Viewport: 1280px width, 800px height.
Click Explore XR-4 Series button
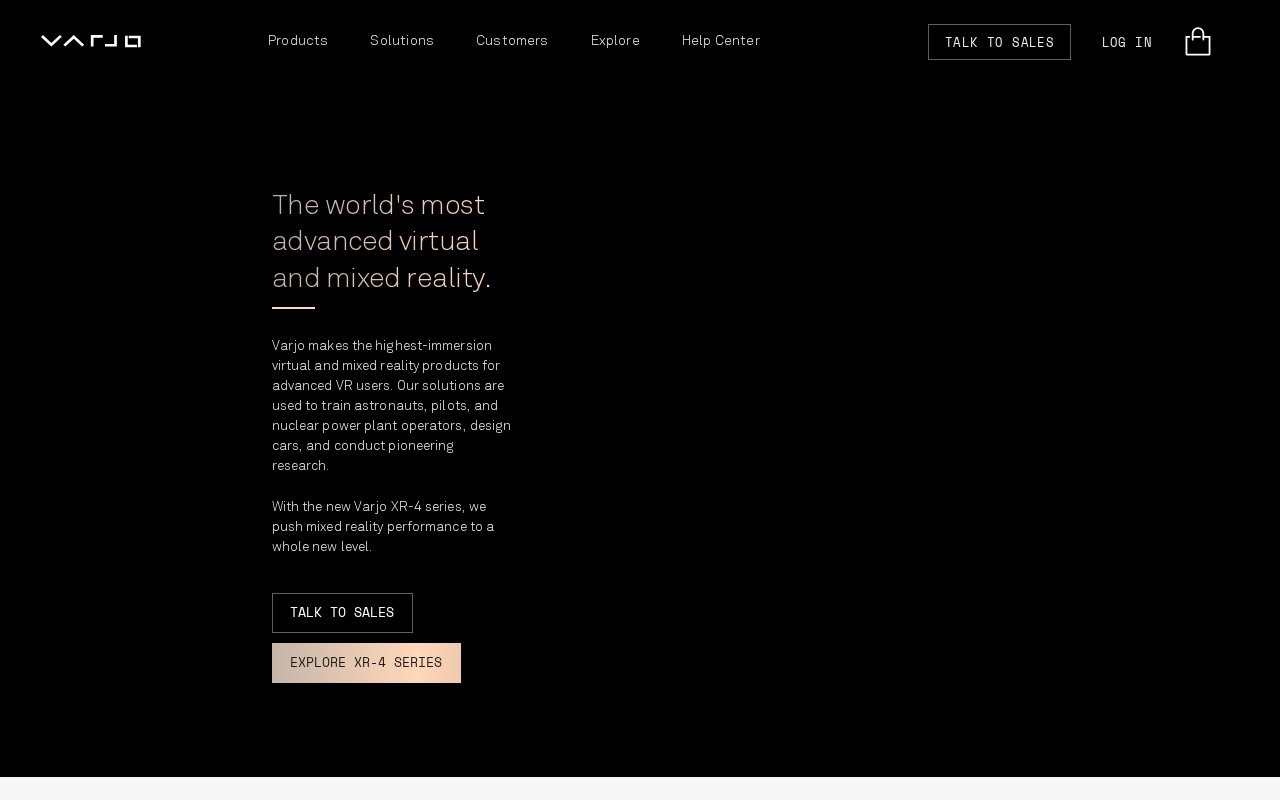366,663
